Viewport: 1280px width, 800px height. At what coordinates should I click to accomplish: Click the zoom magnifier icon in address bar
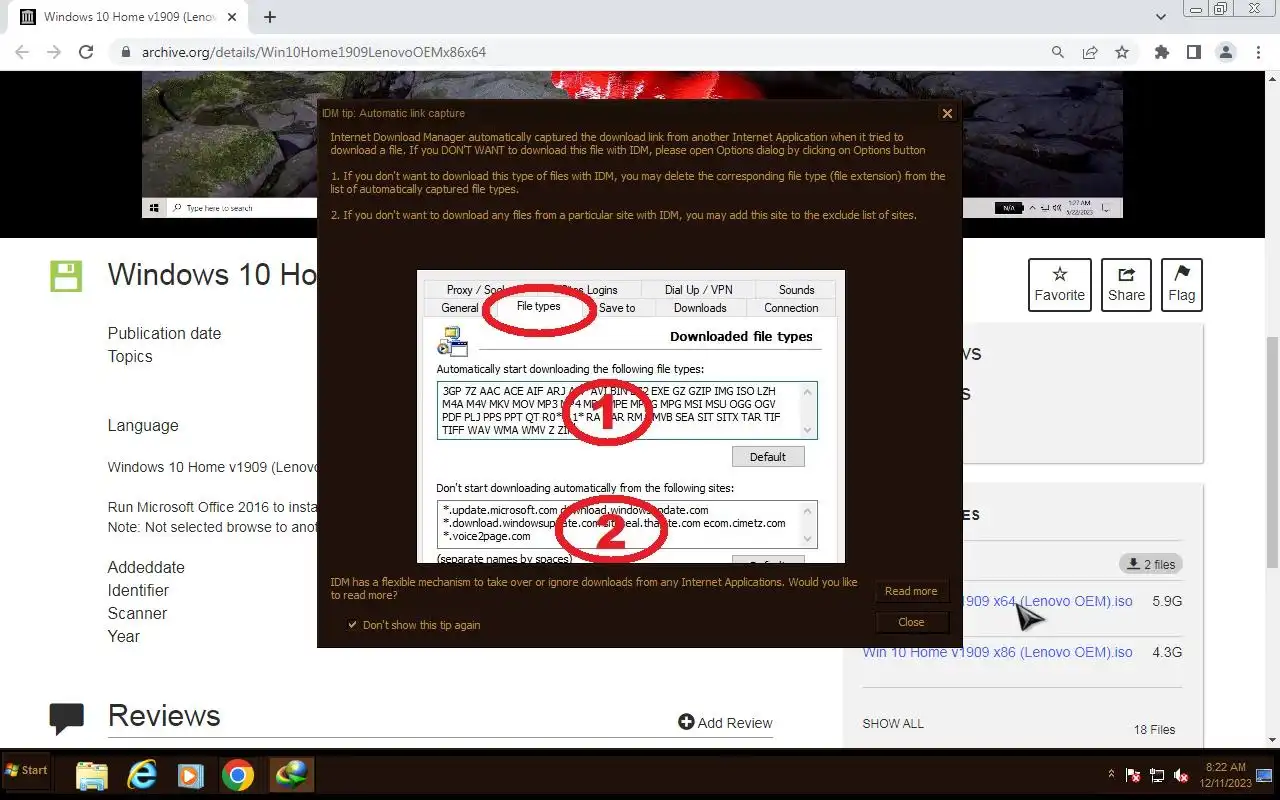tap(1058, 52)
